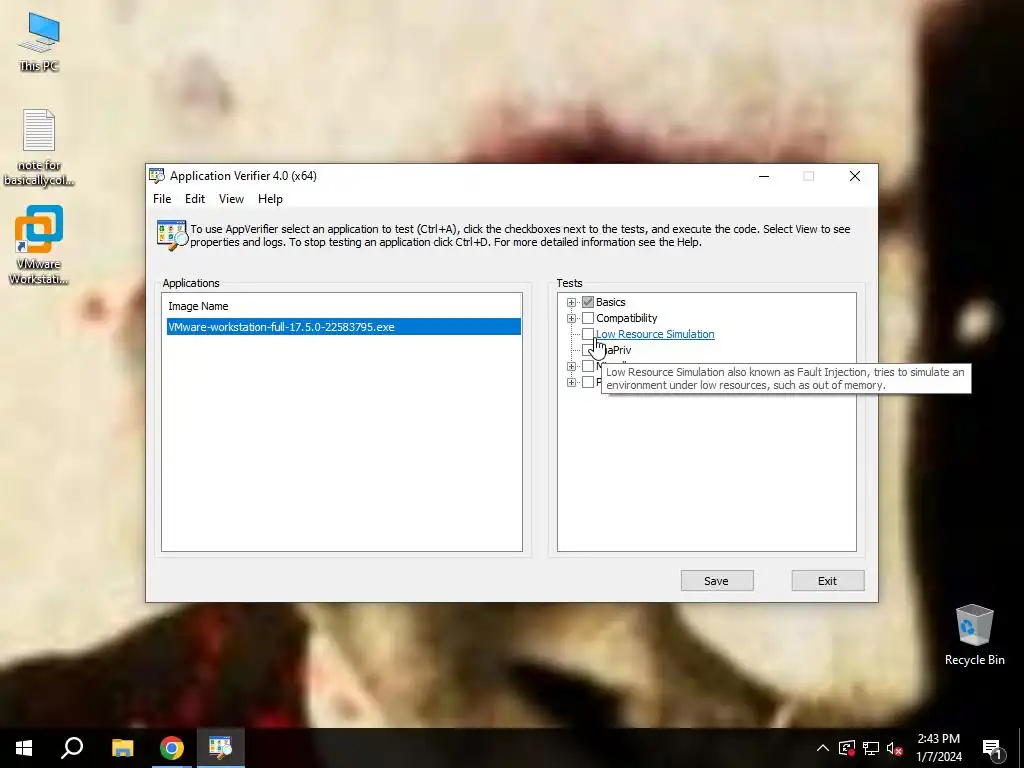Tick the checkbox in the row starting with M

[x=588, y=366]
